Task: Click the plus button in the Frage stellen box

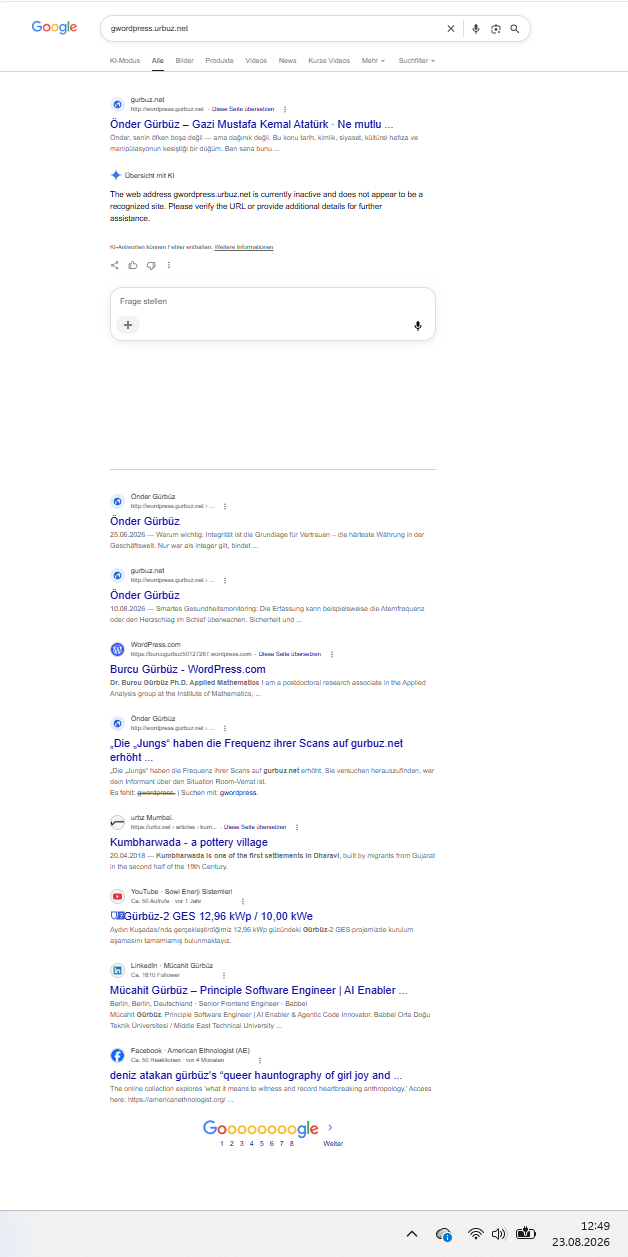Action: (x=128, y=325)
